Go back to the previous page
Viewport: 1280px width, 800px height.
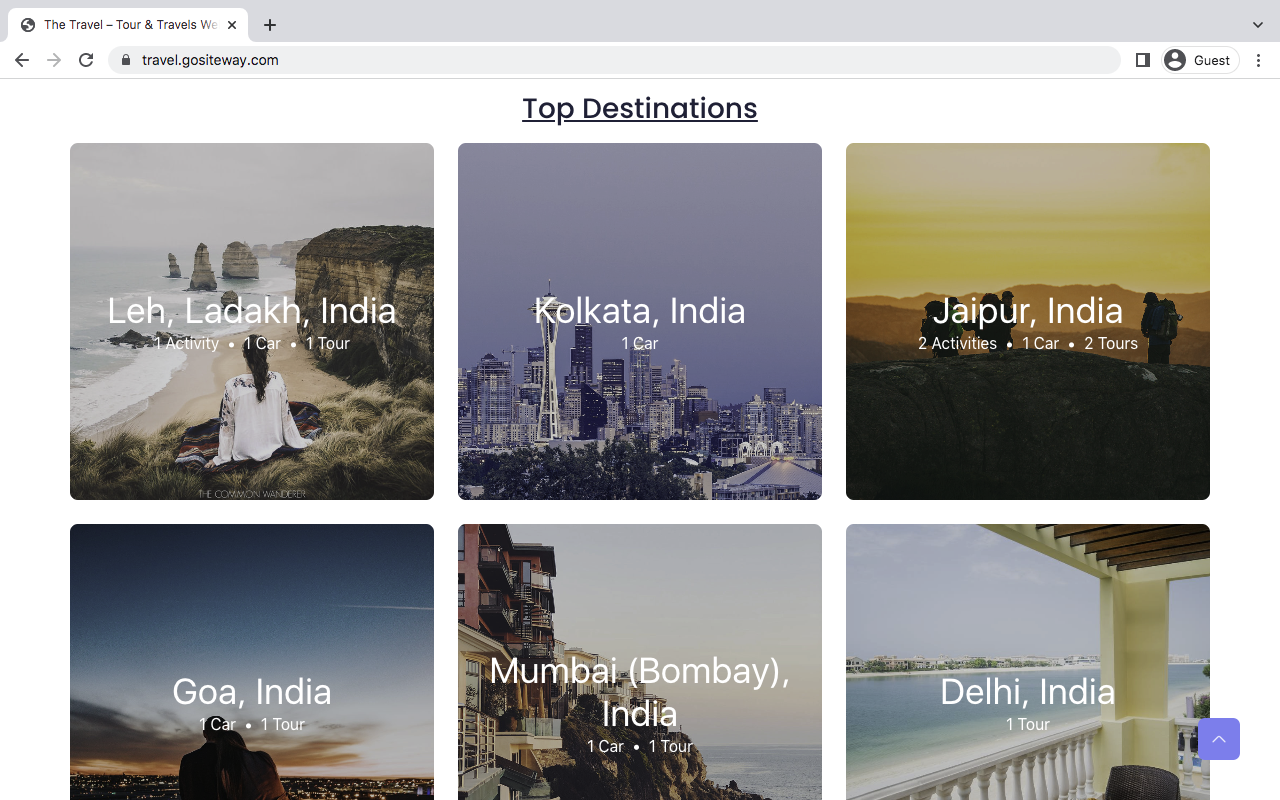tap(22, 60)
